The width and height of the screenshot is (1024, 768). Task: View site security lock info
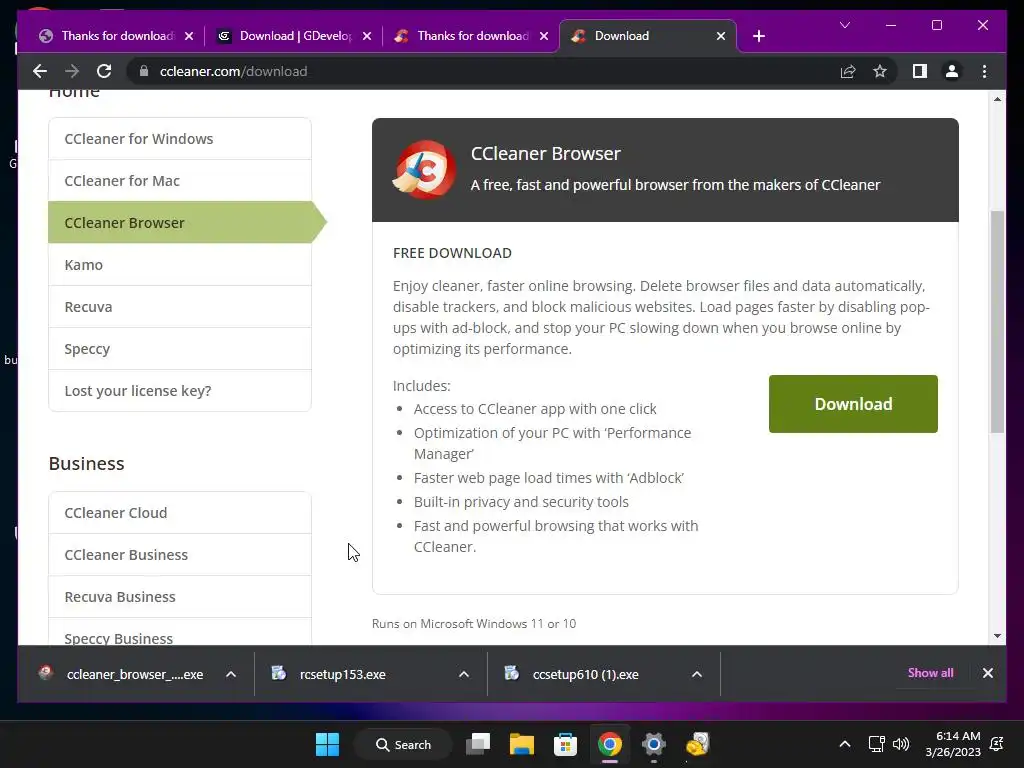pyautogui.click(x=144, y=71)
